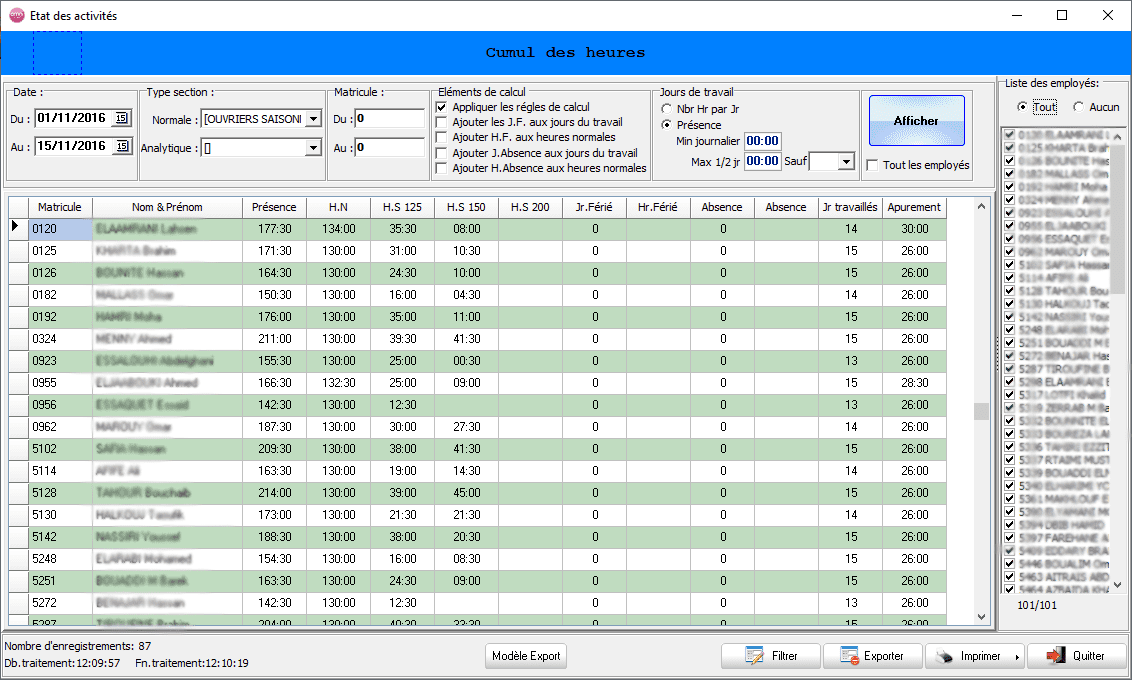Screen dimensions: 1132x680
Task: Select the 'Tout' radio in employee list
Action: point(1022,107)
